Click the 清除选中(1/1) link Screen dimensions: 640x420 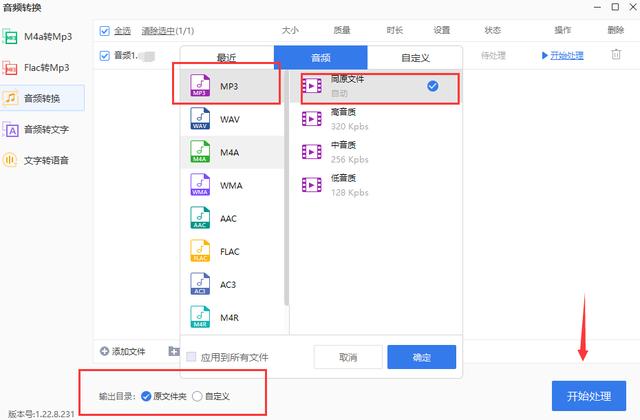pos(168,31)
